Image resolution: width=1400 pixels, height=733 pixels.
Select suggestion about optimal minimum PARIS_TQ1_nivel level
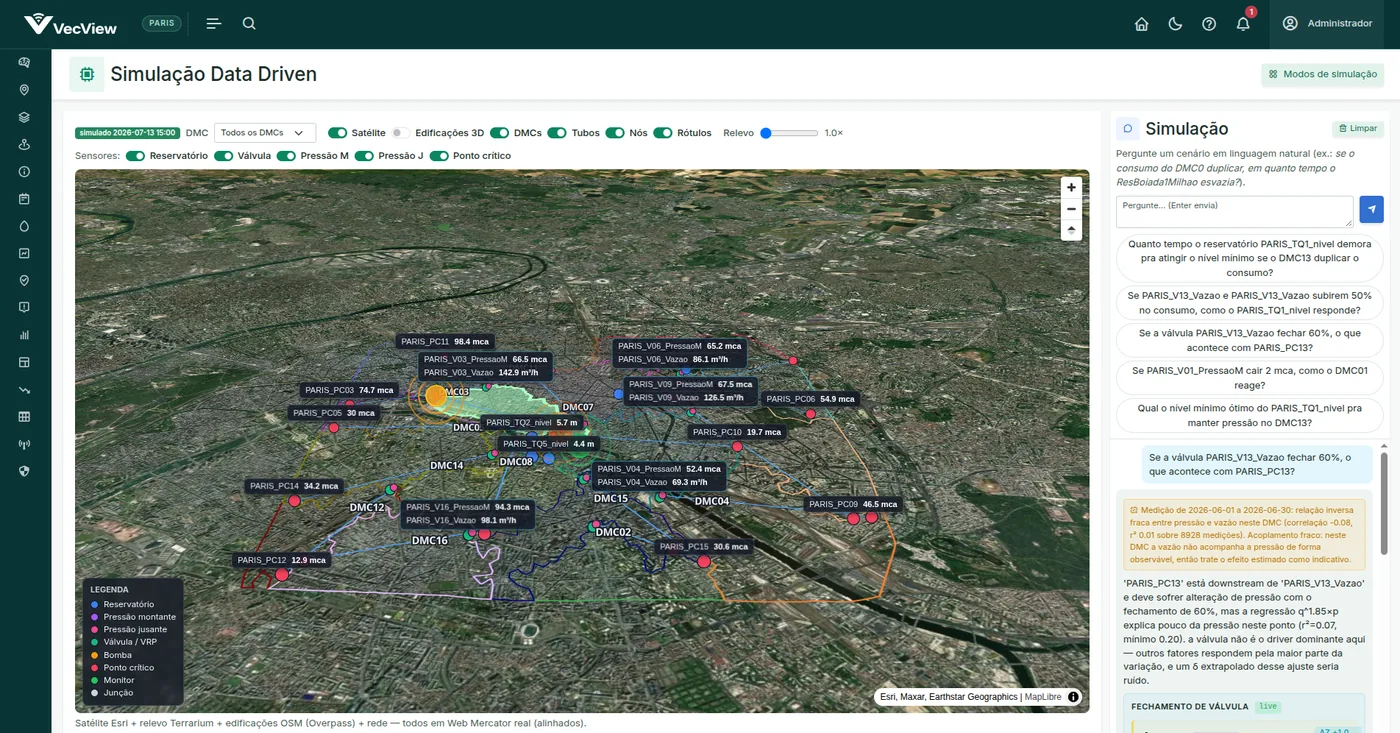pyautogui.click(x=1250, y=415)
